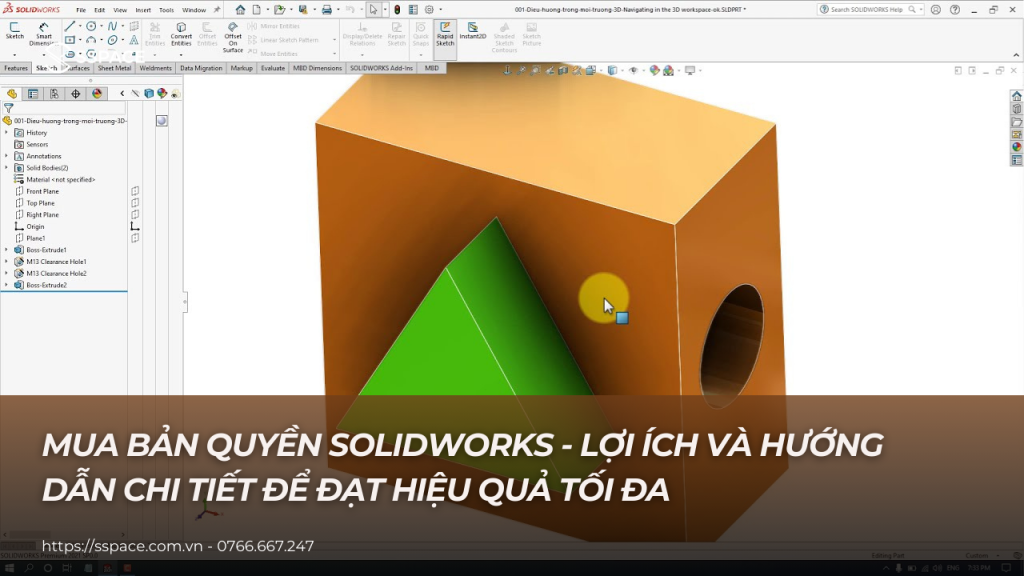
Task: Select the Spline sketch tool
Action: [112, 26]
